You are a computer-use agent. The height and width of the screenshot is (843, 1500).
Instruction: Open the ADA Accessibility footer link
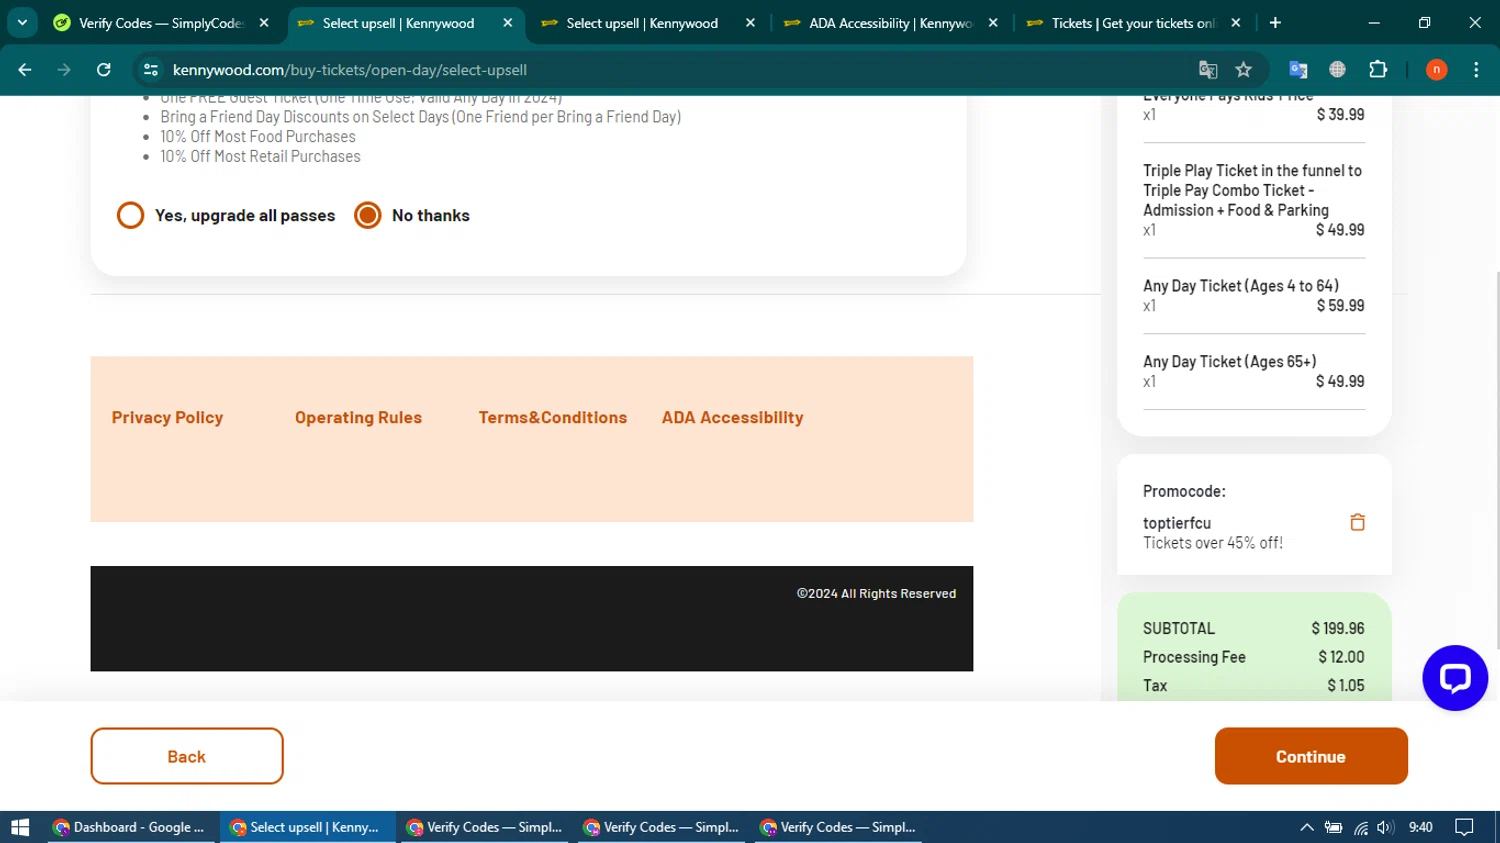tap(732, 417)
